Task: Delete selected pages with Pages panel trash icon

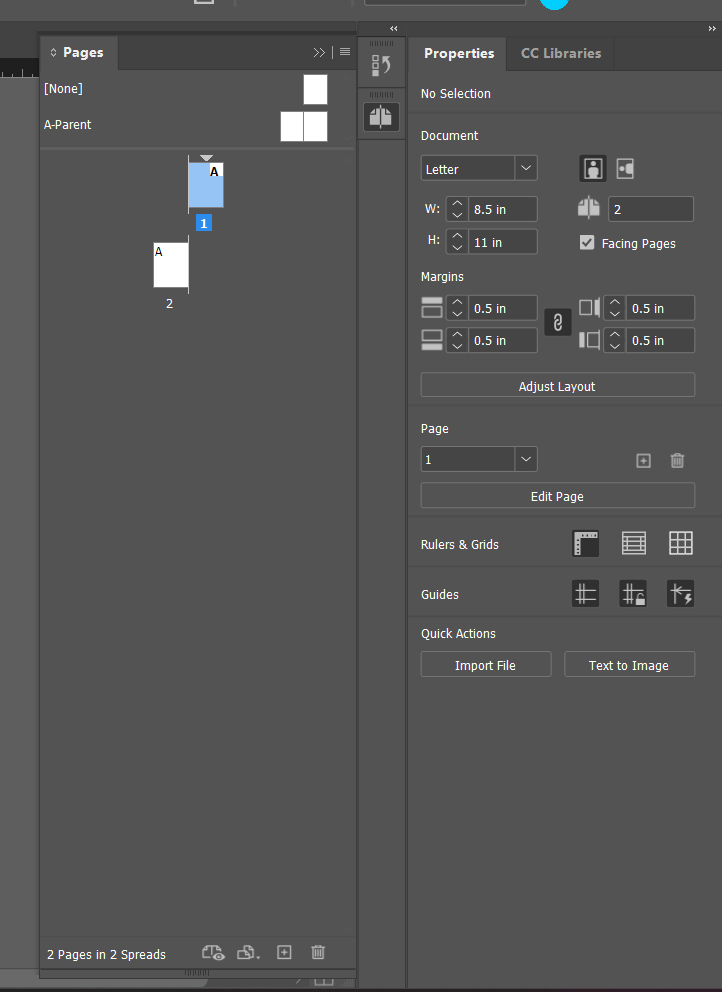Action: [x=318, y=952]
